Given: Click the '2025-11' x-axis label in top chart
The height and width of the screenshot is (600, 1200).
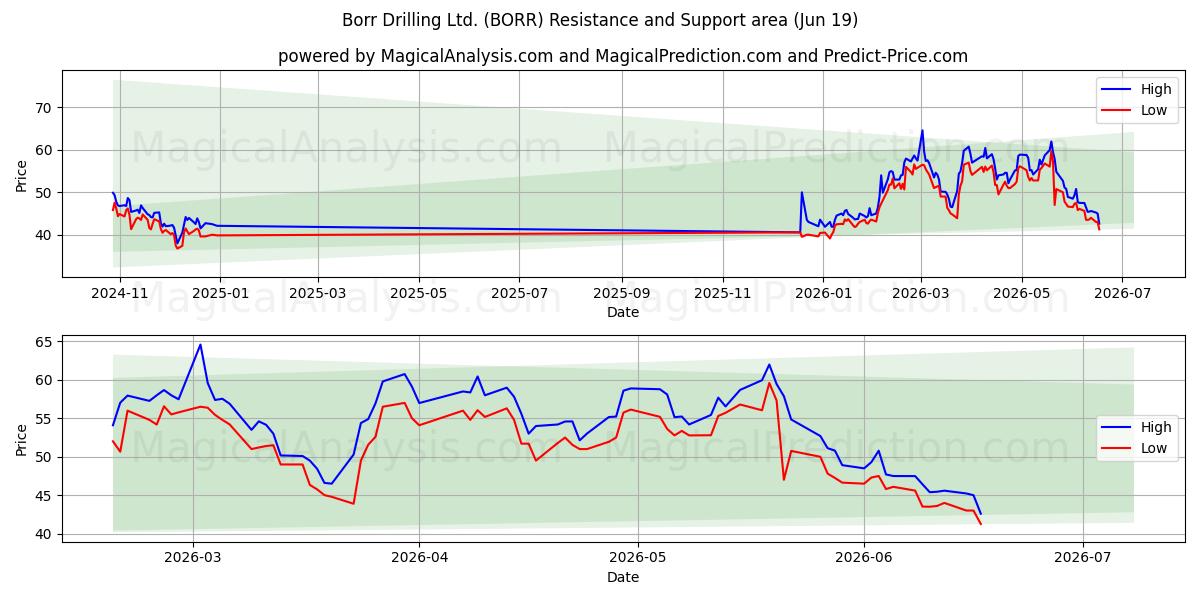Looking at the screenshot, I should pyautogui.click(x=723, y=294).
